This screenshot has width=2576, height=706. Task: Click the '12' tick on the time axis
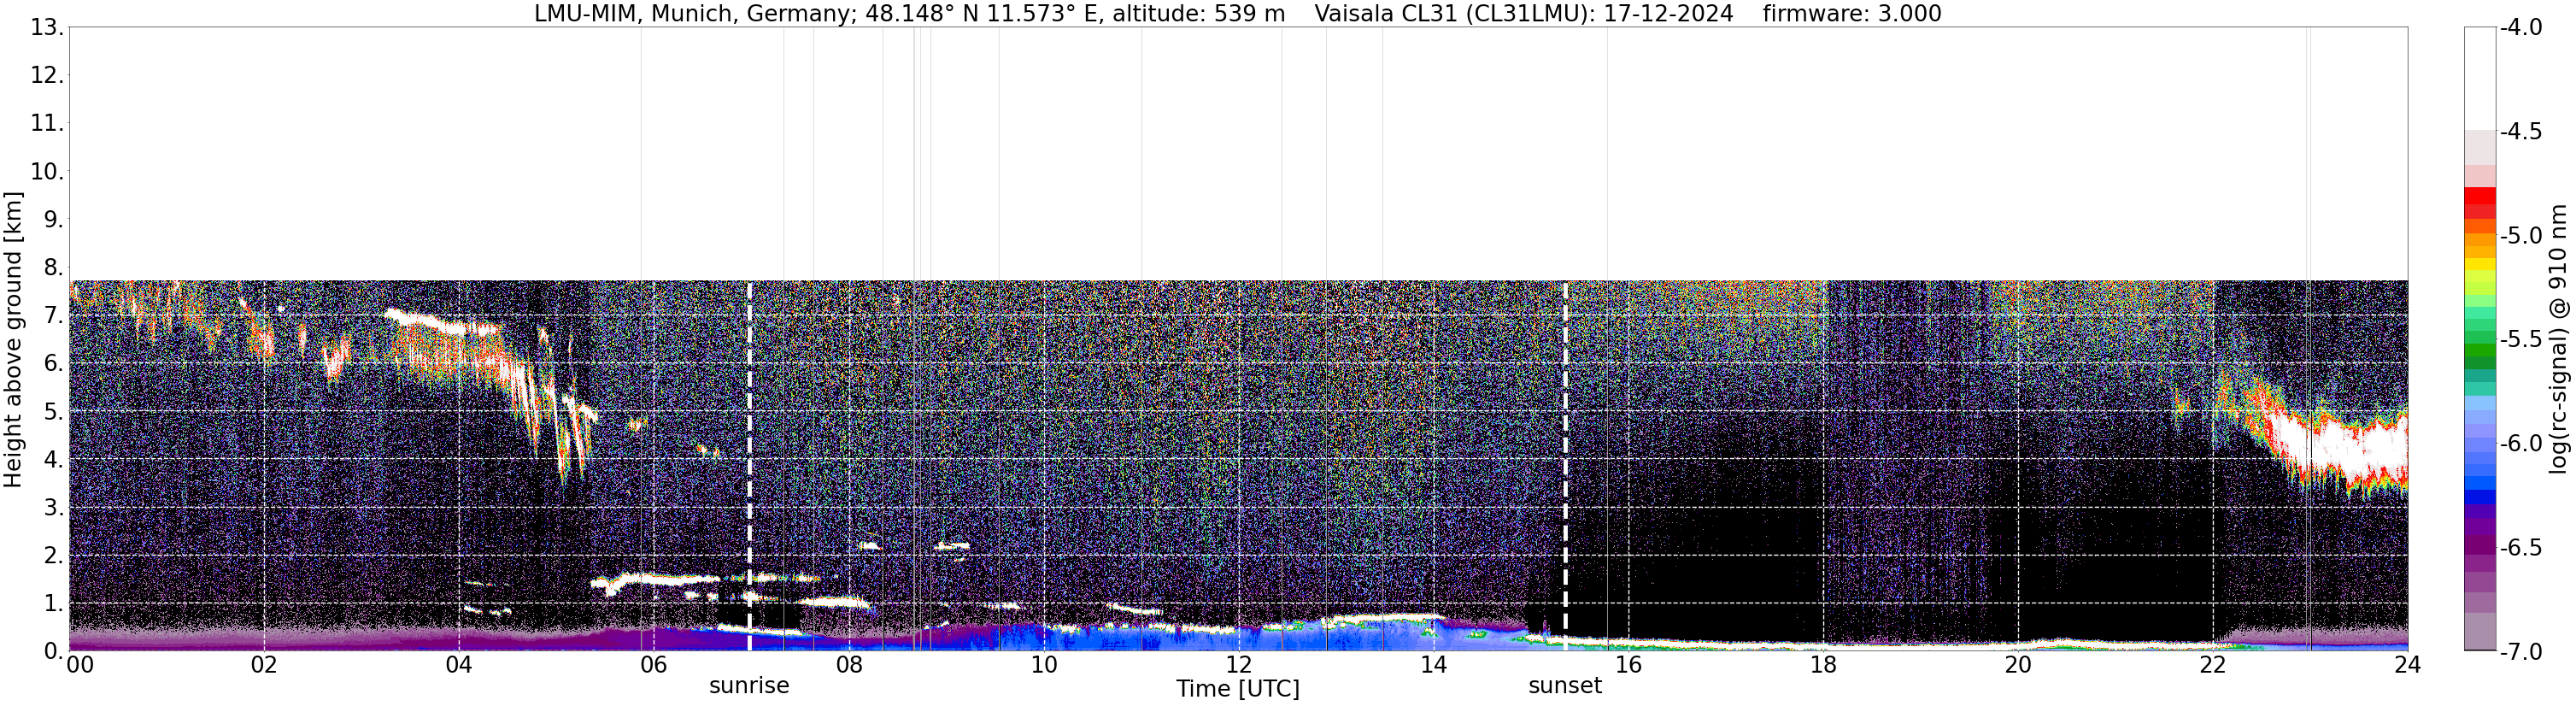point(1238,665)
